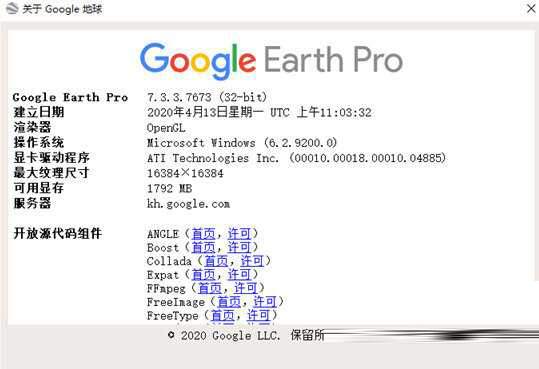Select version text 7.3.3.7673 (32-bit)
539x369 pixels.
(207, 97)
